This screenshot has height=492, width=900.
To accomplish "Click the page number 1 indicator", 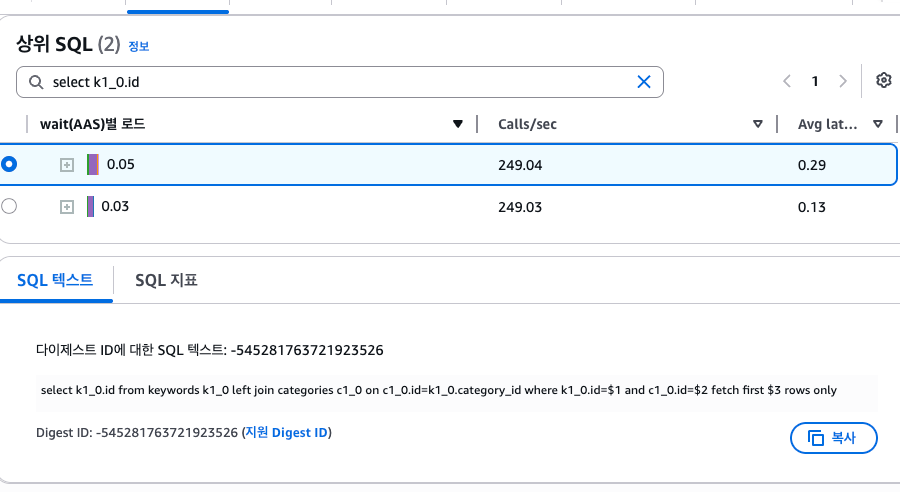I will tap(814, 82).
